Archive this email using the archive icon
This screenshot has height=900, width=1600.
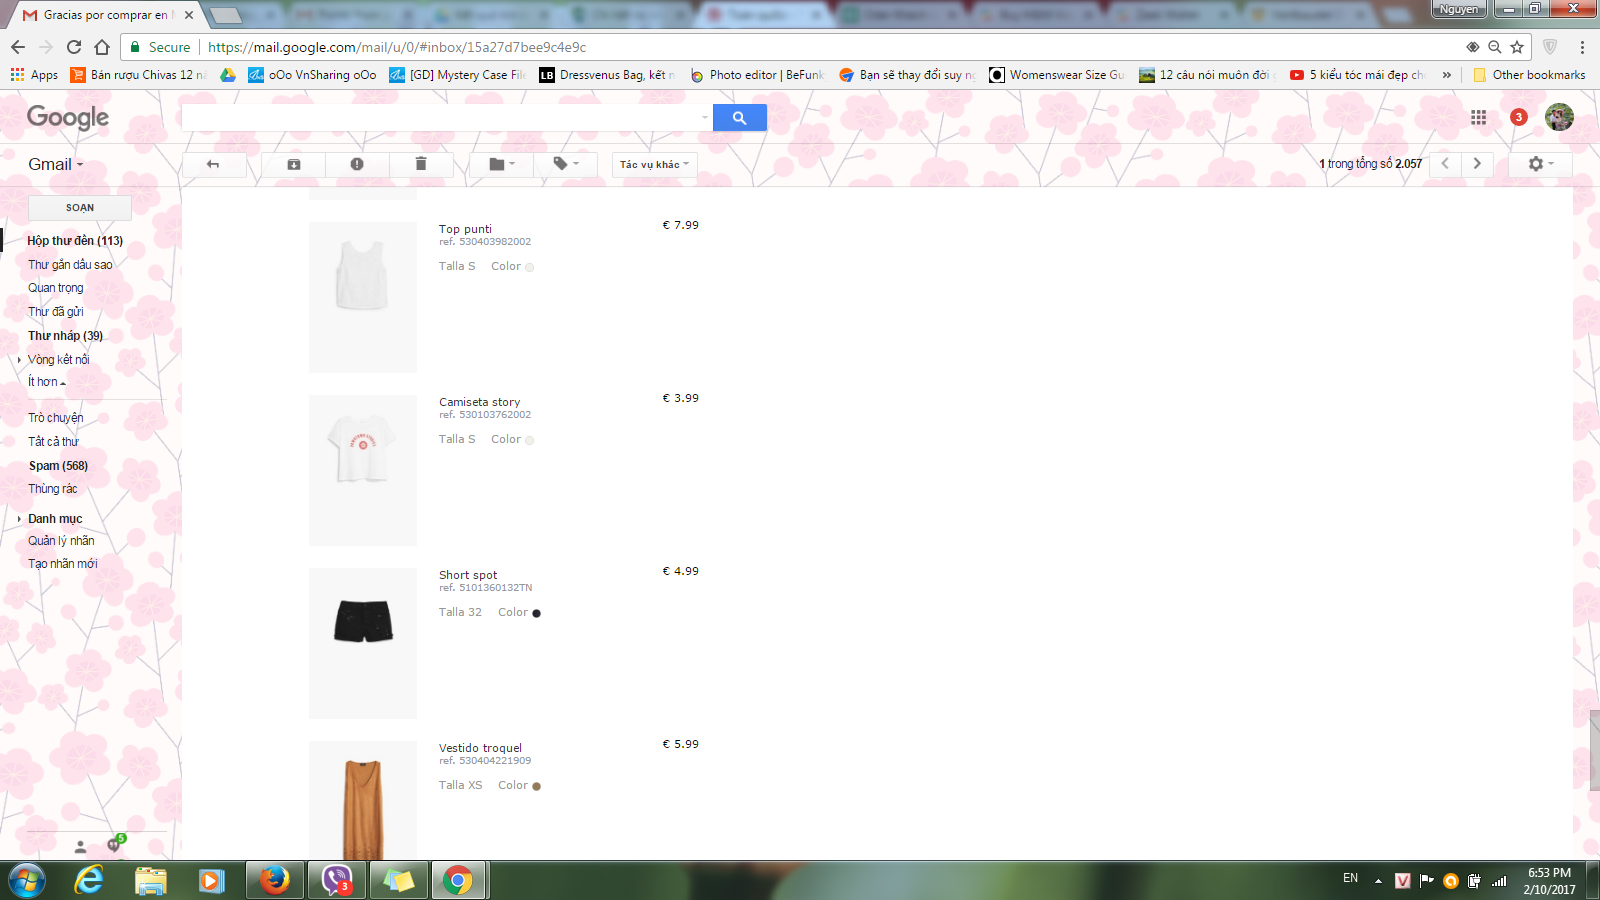[x=294, y=164]
